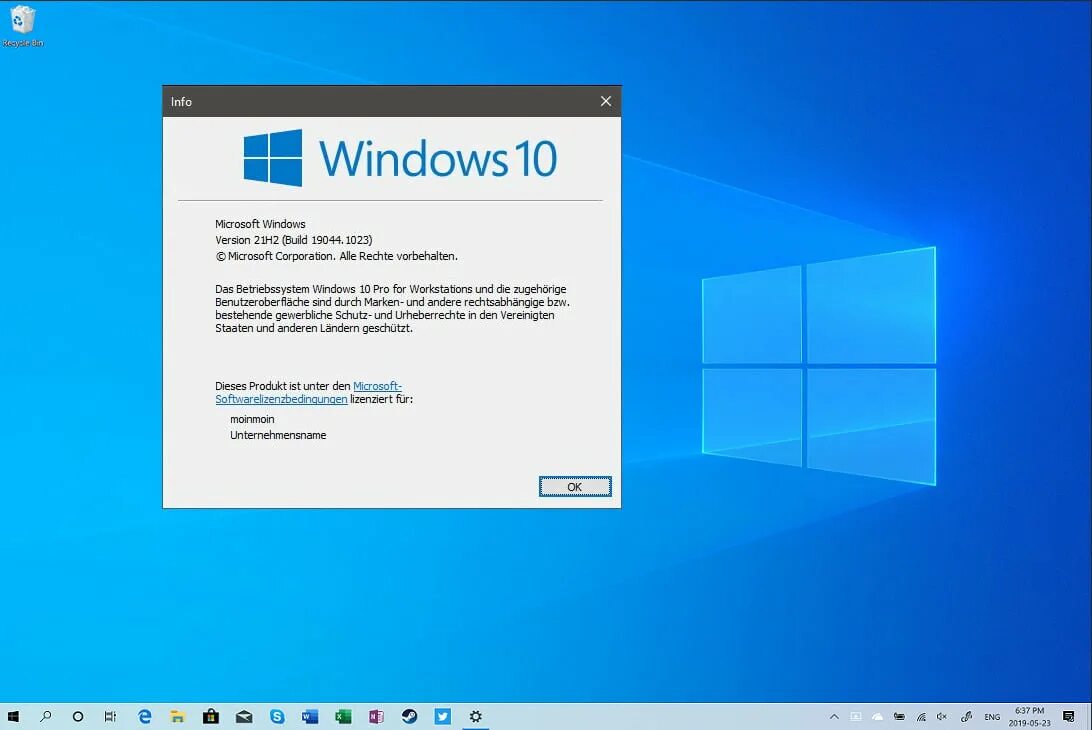This screenshot has width=1092, height=730.
Task: Close the Info dialog window
Action: [606, 101]
